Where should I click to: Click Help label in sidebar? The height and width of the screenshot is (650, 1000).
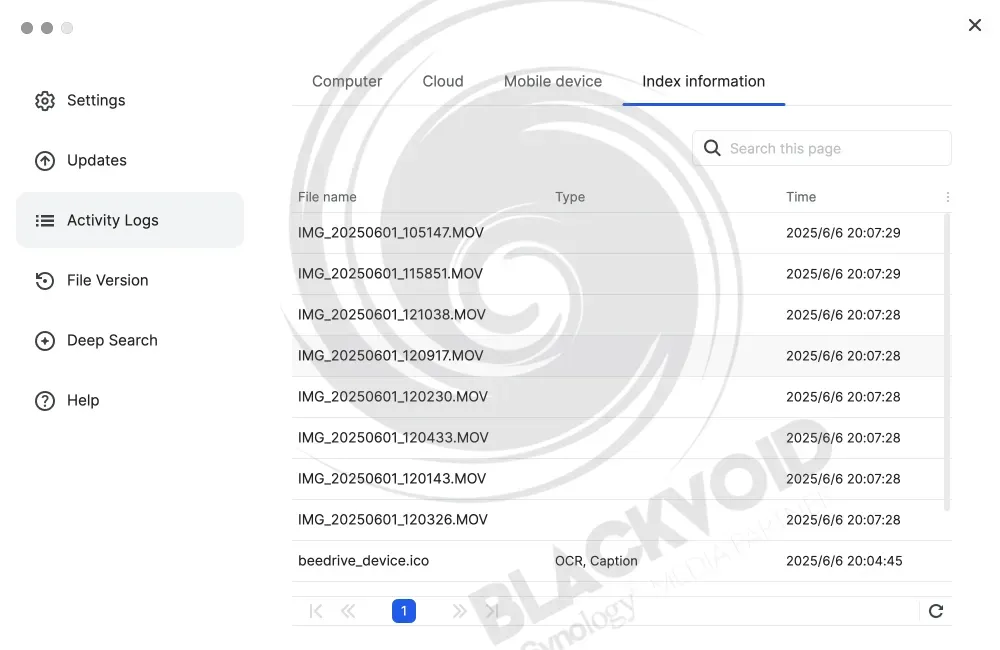point(83,401)
